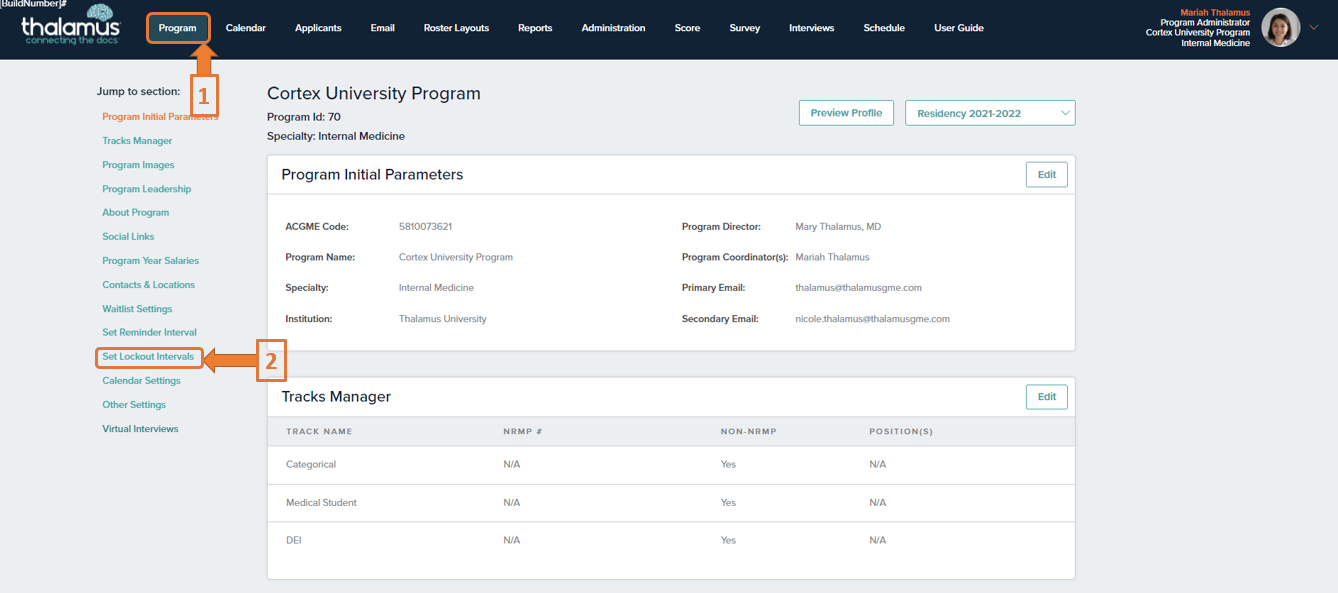Click the Preview Profile button
Viewport: 1338px width, 593px height.
[846, 113]
